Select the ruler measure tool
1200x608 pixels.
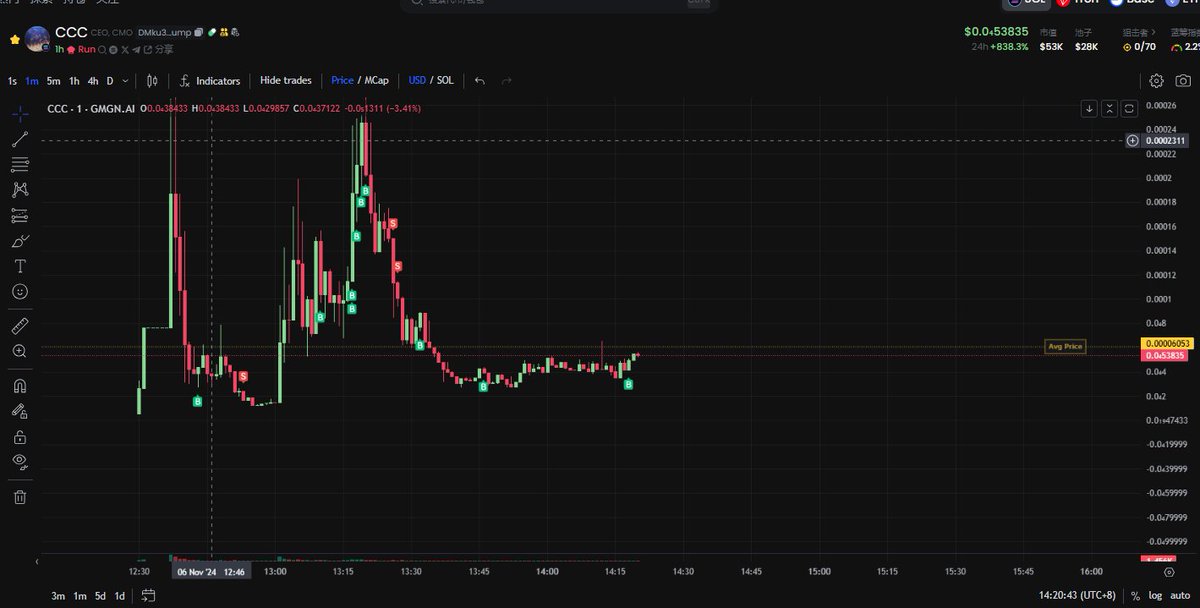click(x=20, y=326)
